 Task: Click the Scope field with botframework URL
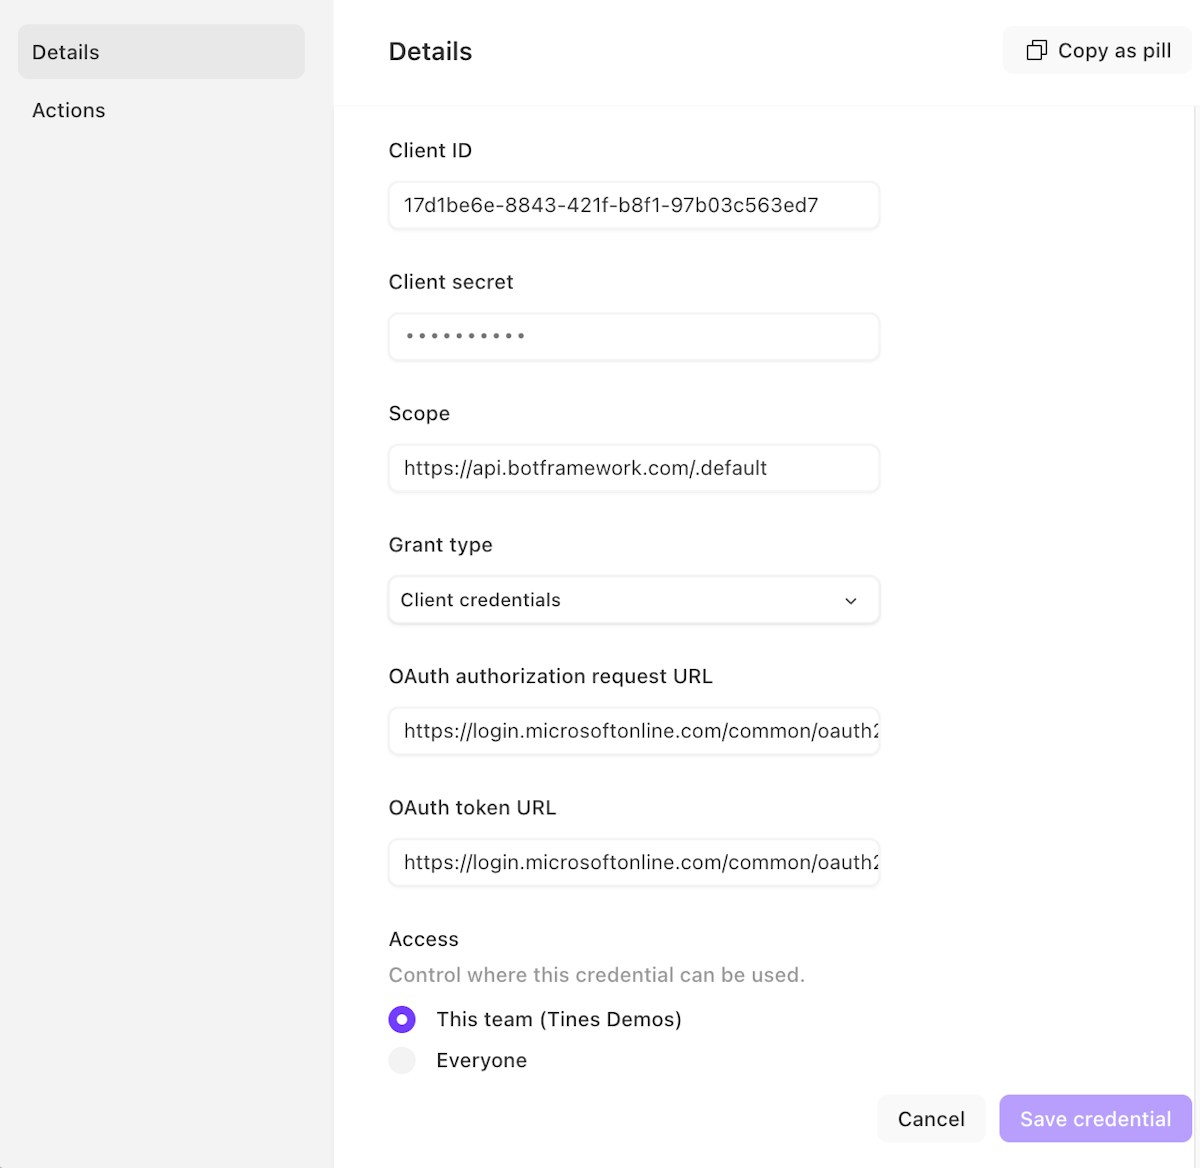click(x=633, y=468)
